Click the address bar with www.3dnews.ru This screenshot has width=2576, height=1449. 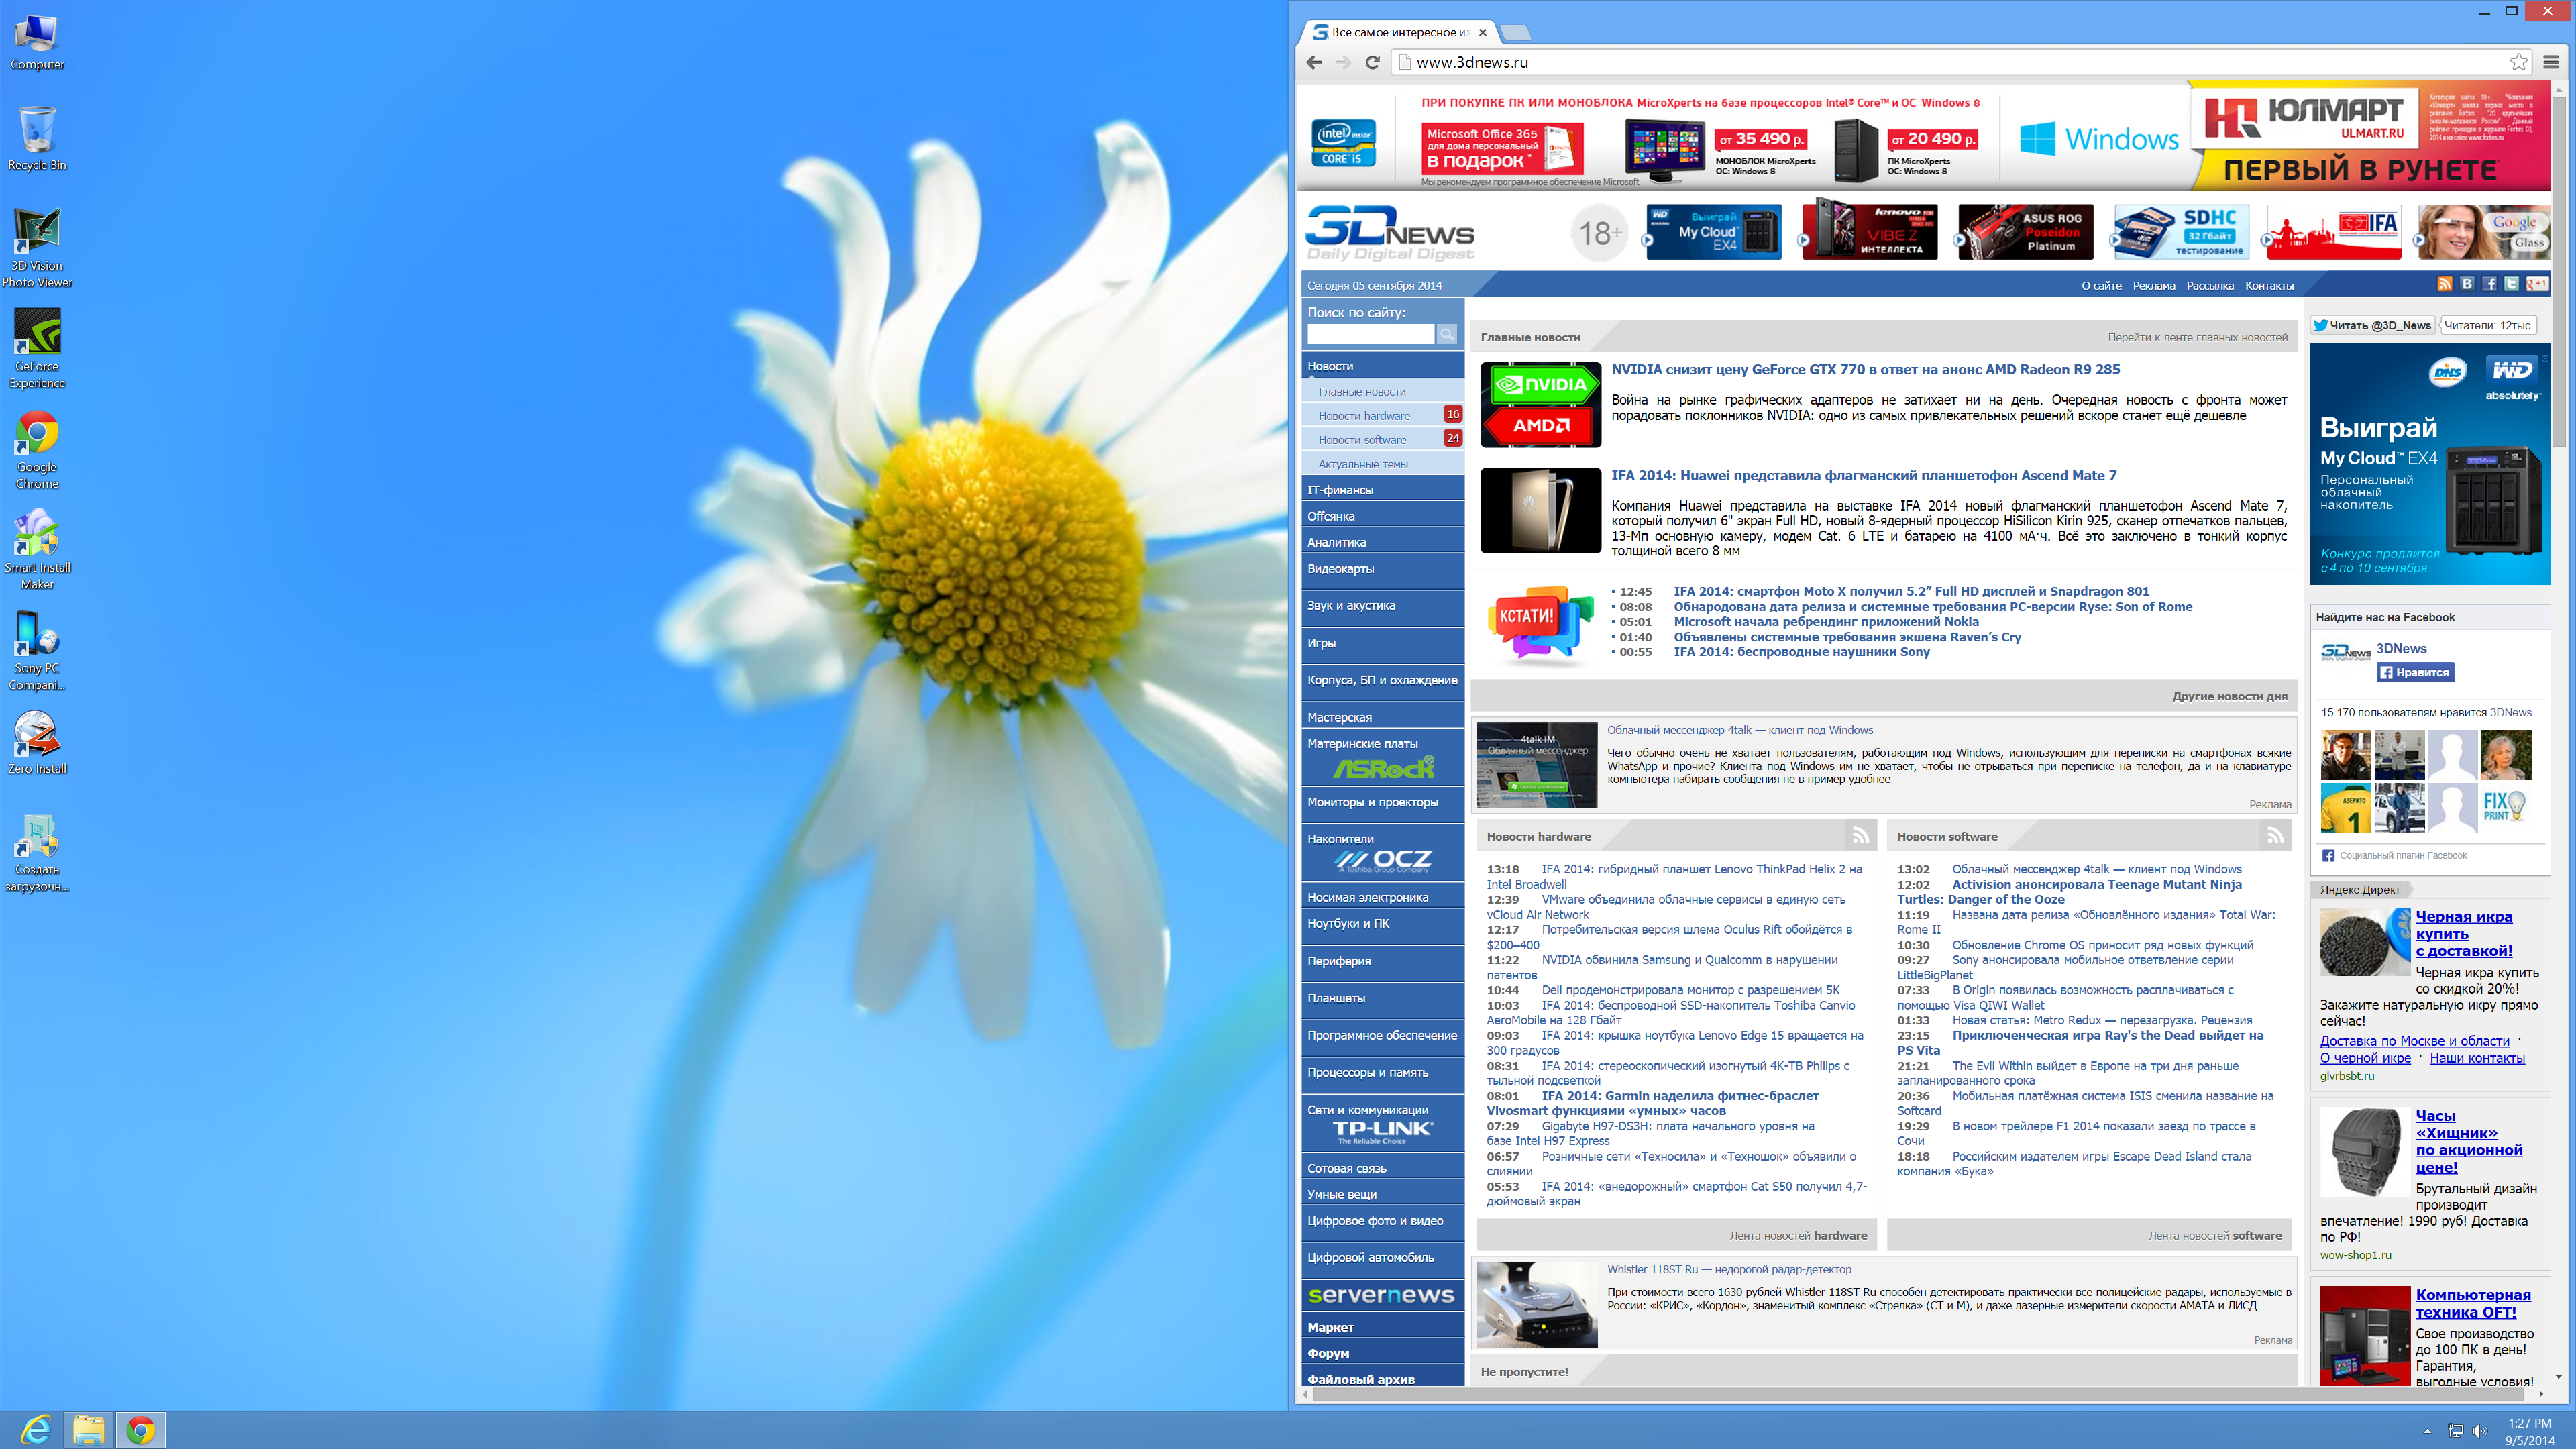(1950, 62)
